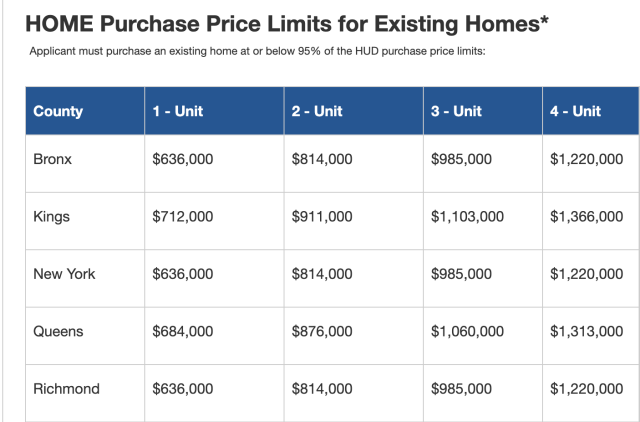
Task: Select the Bronx county cell
Action: tap(53, 159)
